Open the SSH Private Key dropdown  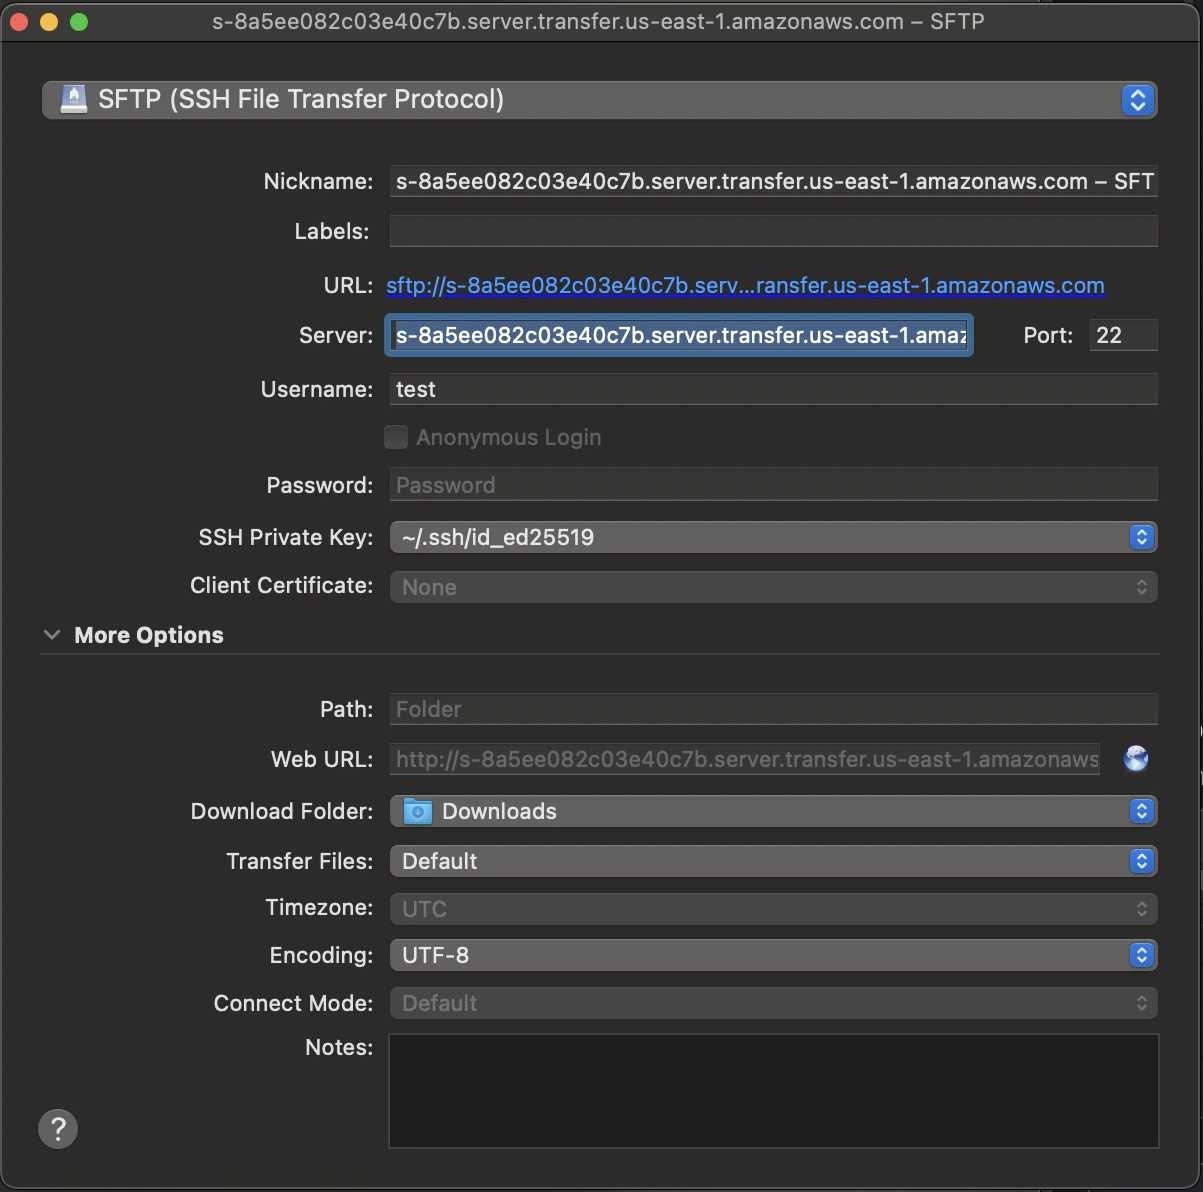tap(1140, 537)
